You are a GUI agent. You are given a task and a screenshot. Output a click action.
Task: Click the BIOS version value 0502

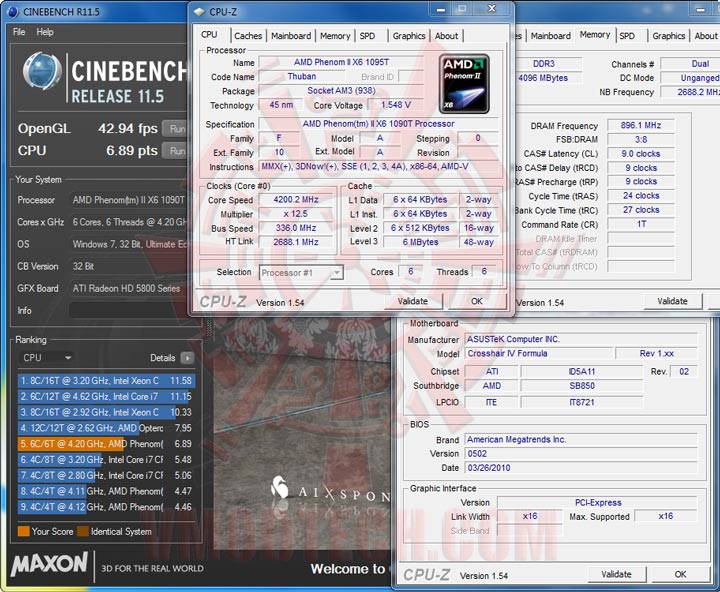click(581, 454)
